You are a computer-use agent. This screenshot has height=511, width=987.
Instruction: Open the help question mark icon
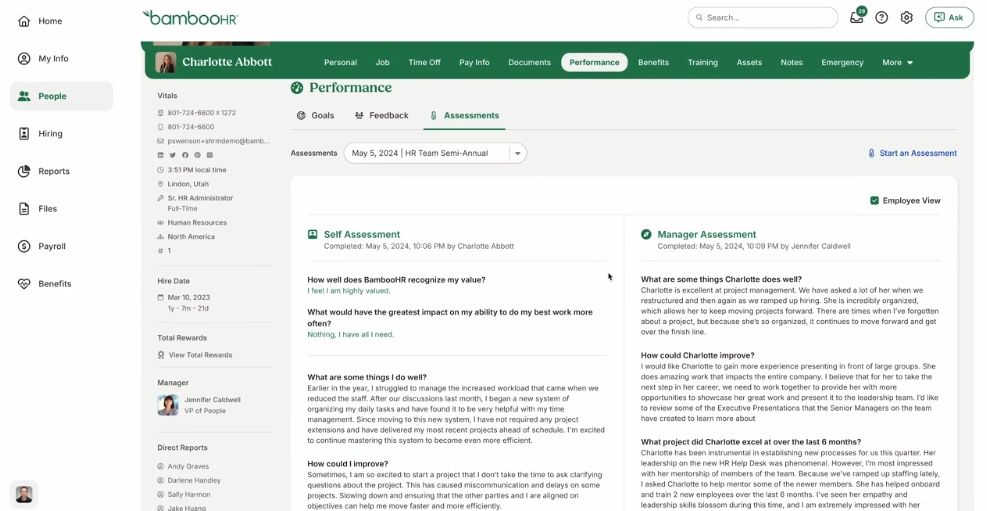(881, 18)
